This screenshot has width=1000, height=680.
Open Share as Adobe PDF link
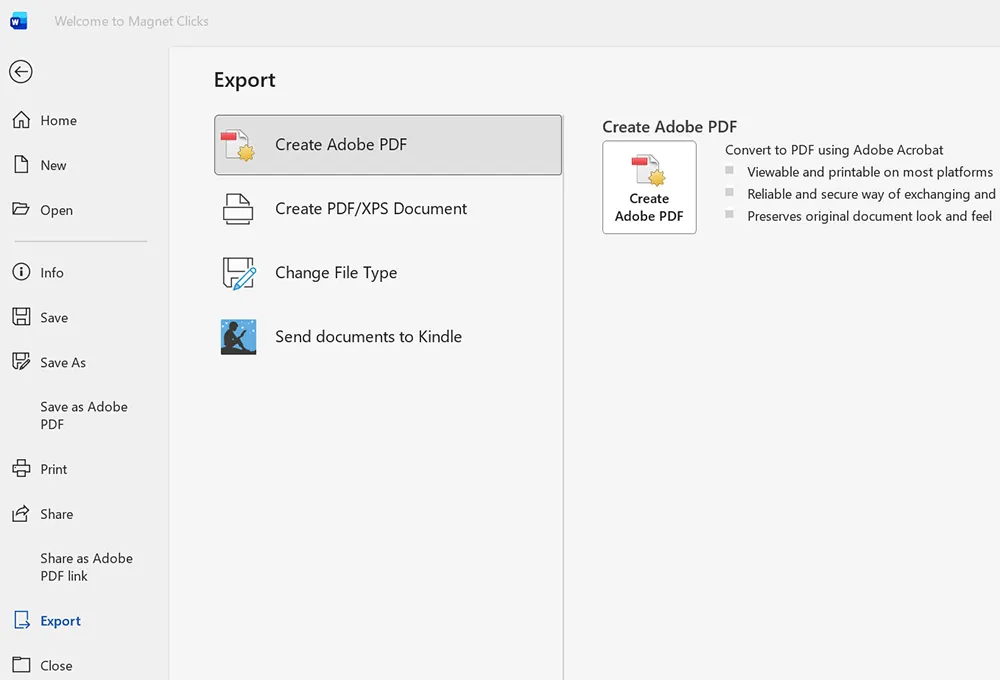[x=86, y=567]
